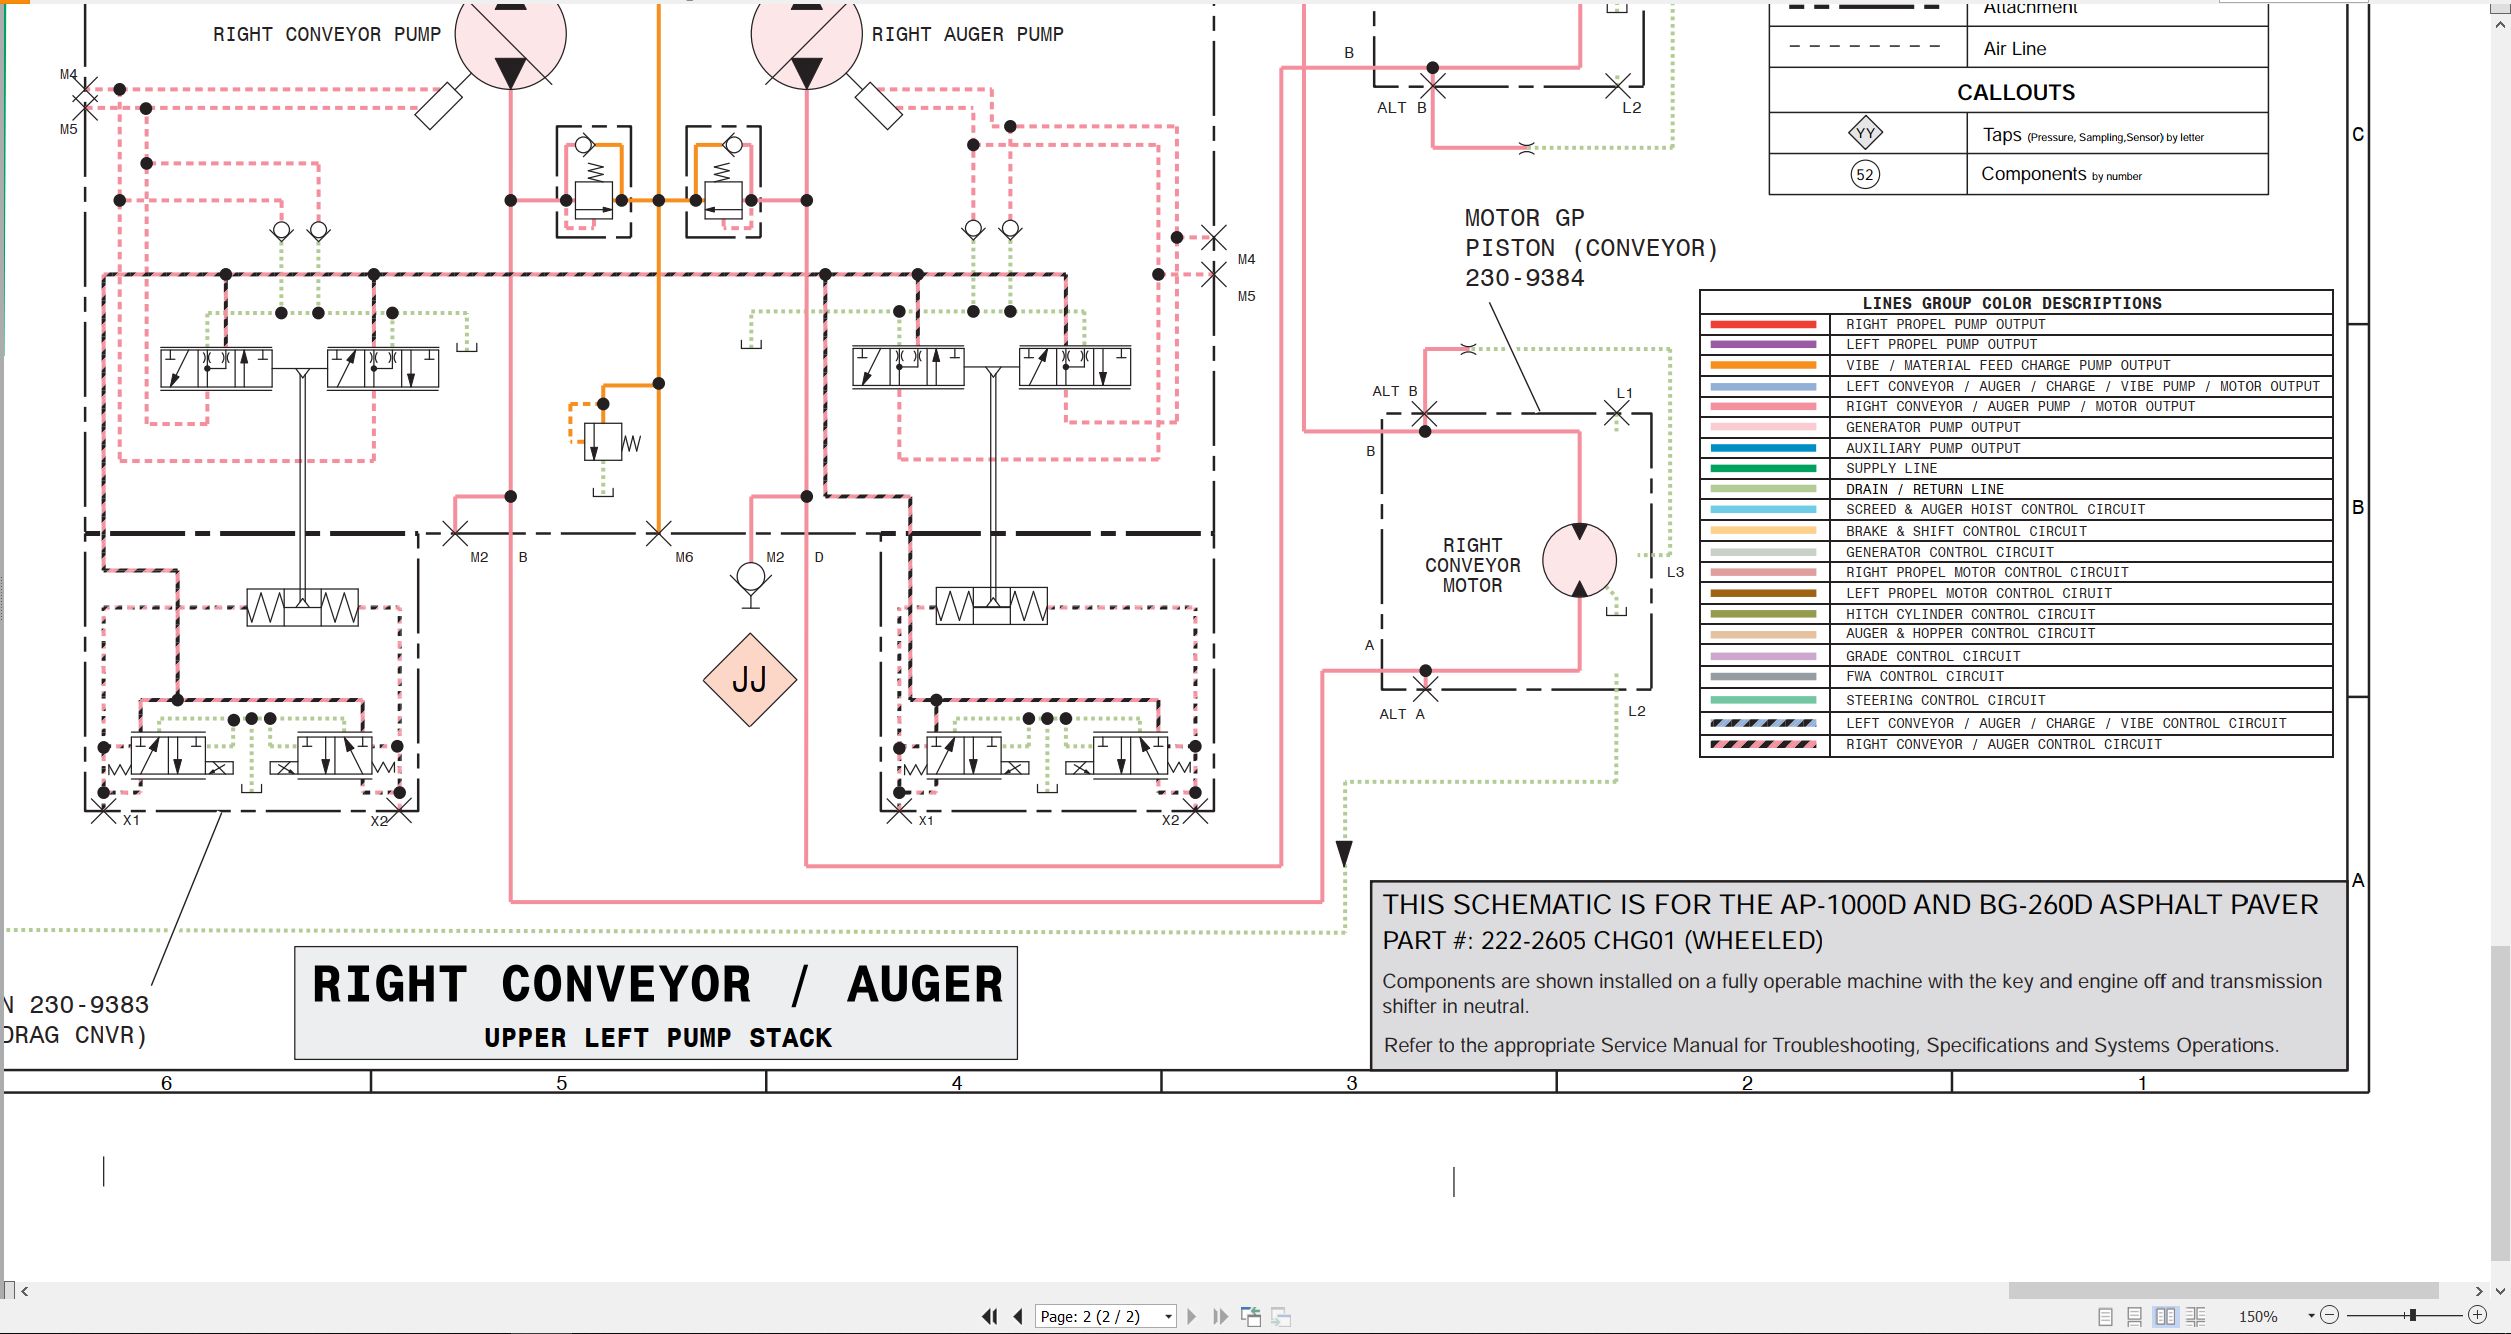Click the 'M6' test port label
This screenshot has width=2511, height=1334.
684,558
